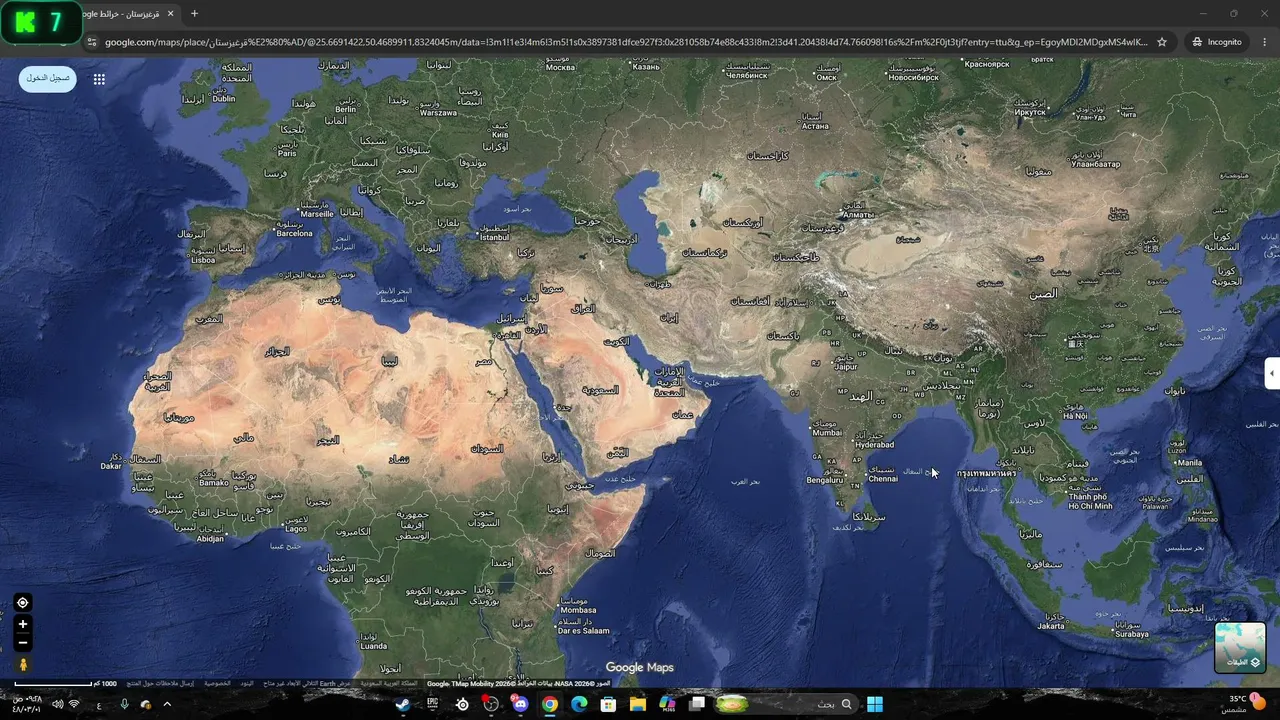The image size is (1280, 720).
Task: Open SteelSeries app from taskbar
Action: click(x=462, y=704)
